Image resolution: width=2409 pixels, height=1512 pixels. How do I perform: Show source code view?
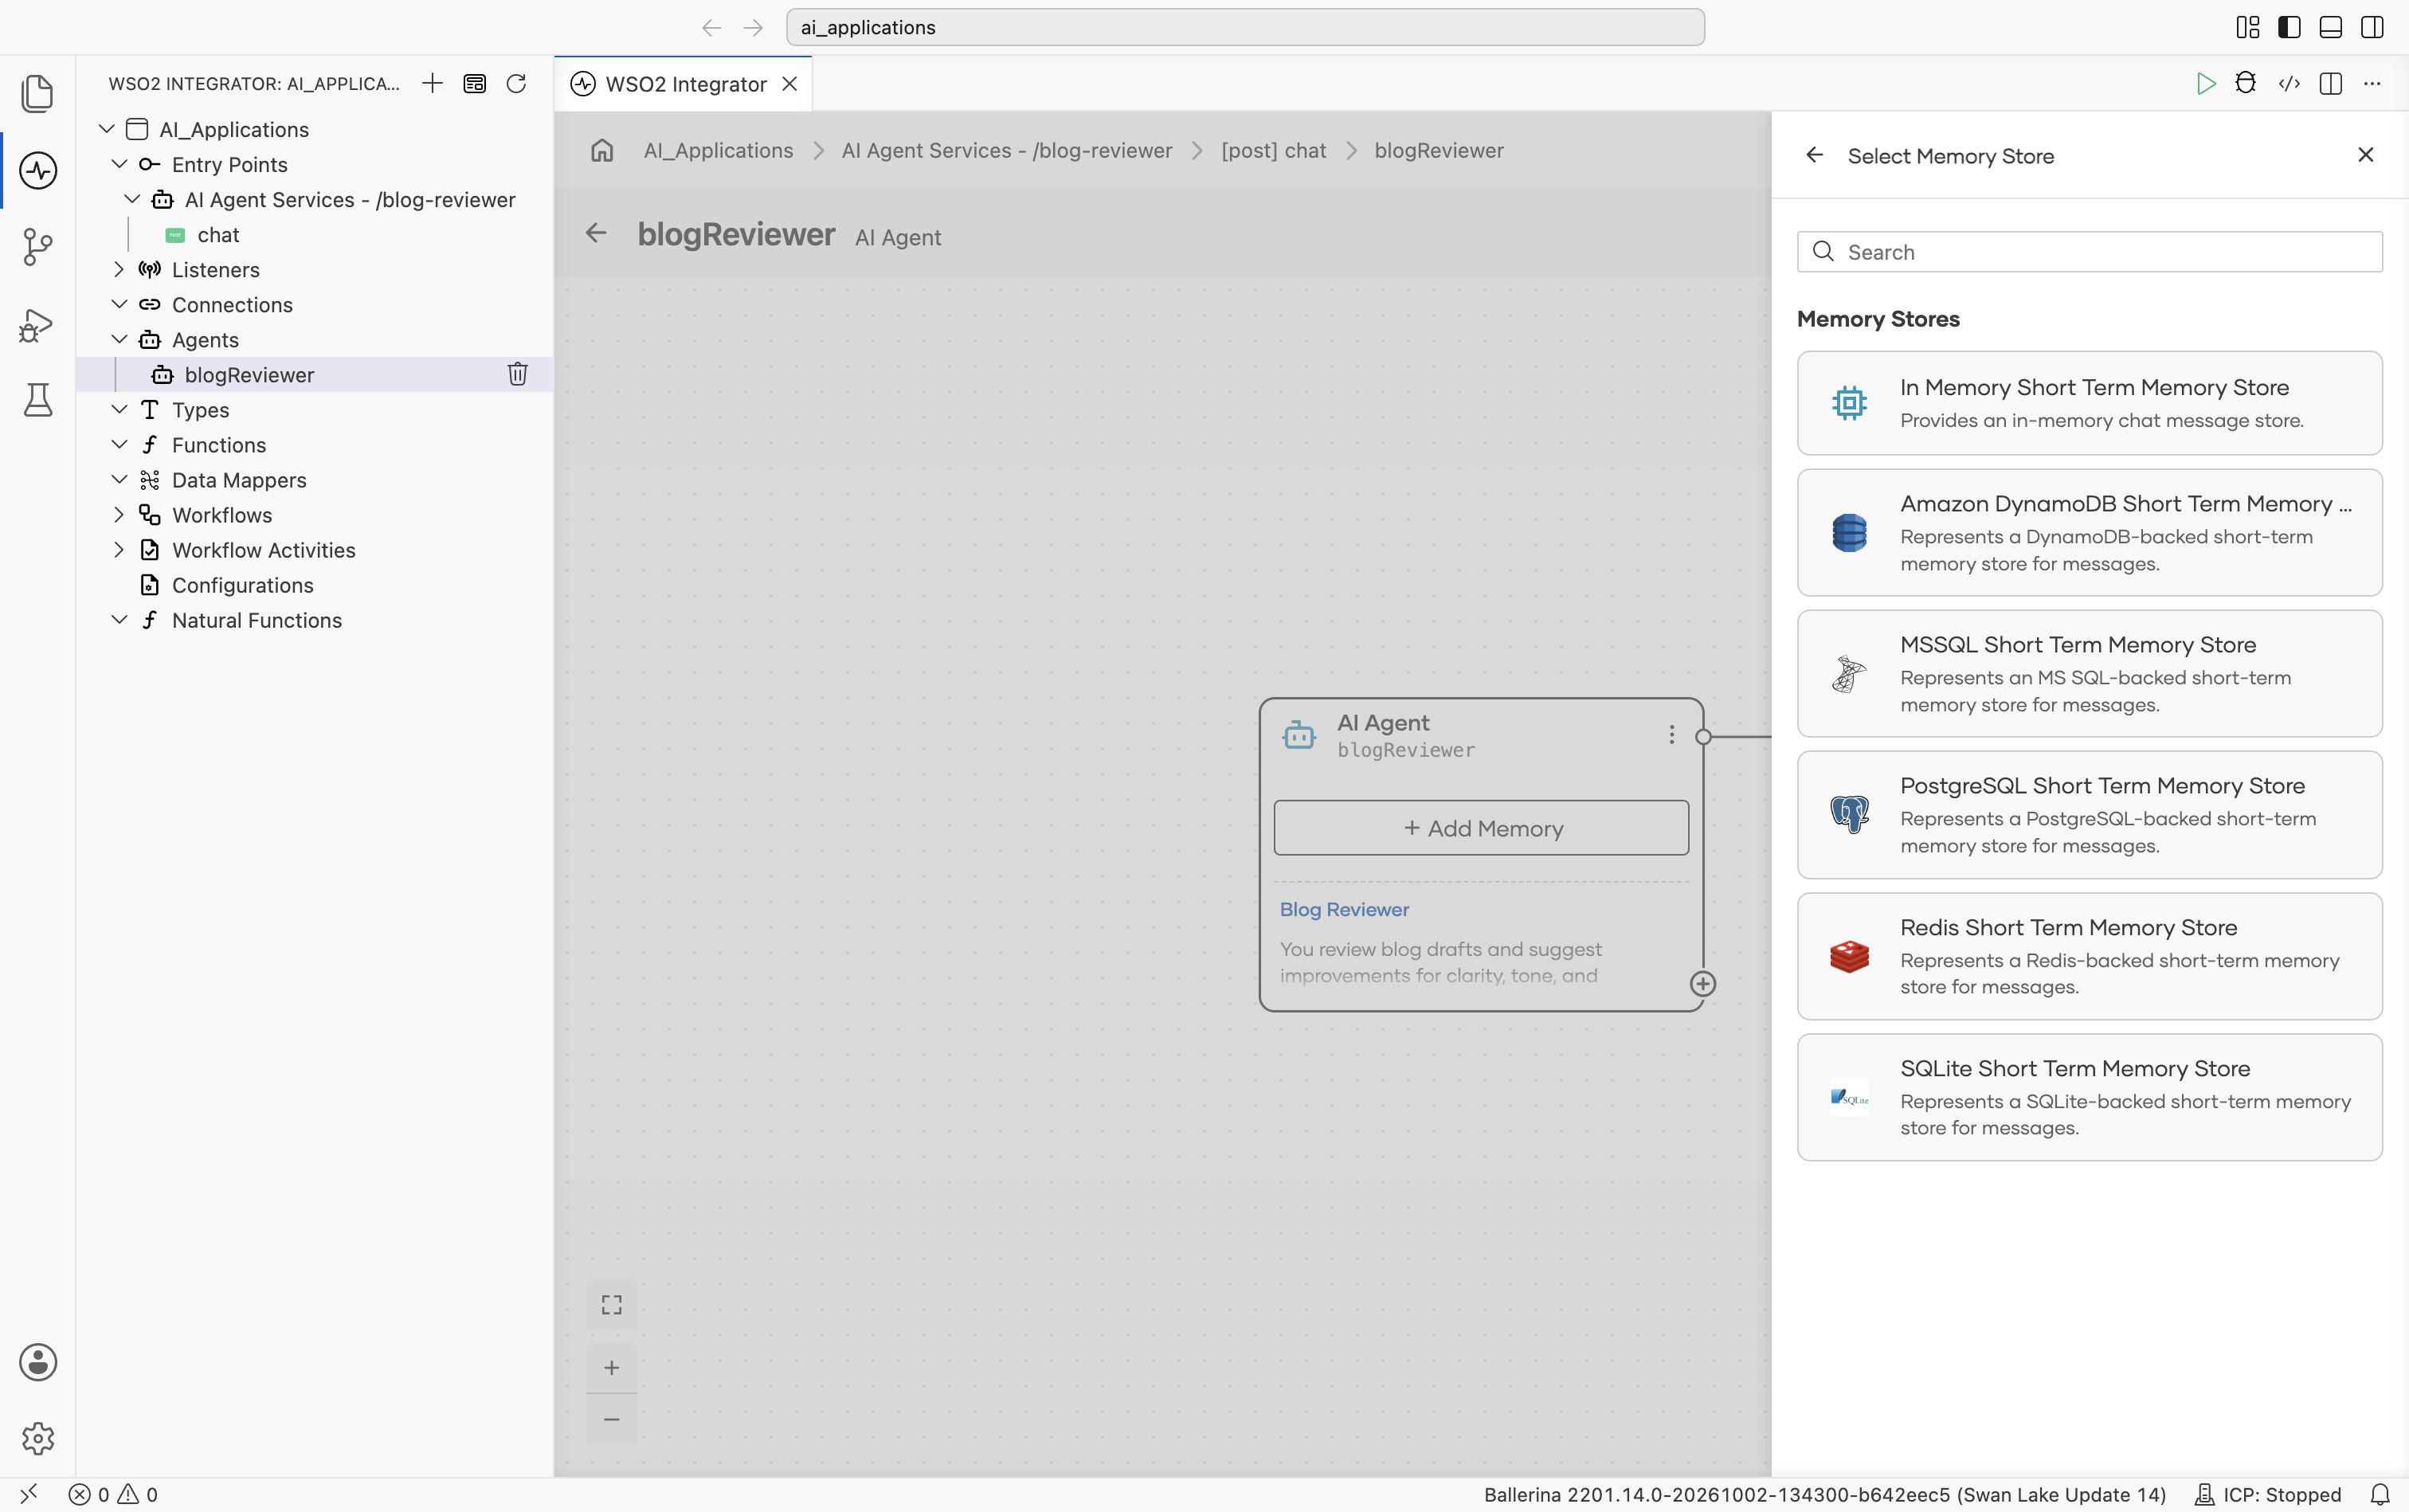(x=2289, y=84)
